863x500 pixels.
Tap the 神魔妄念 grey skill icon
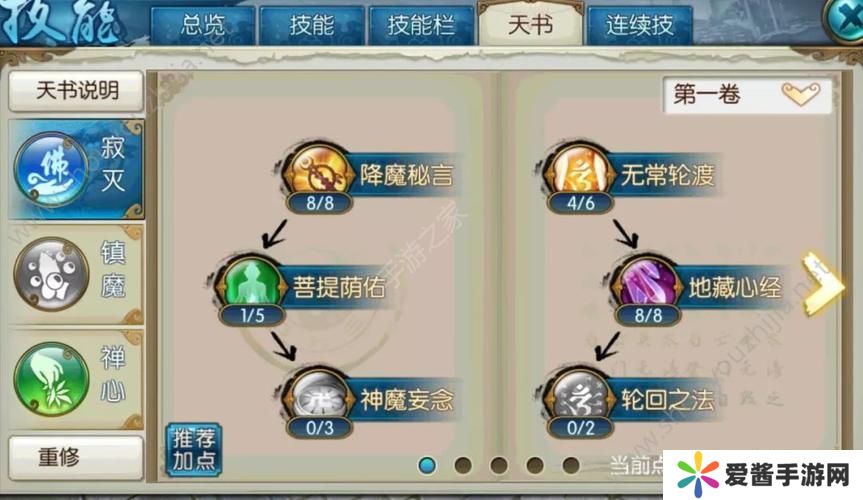pos(318,396)
